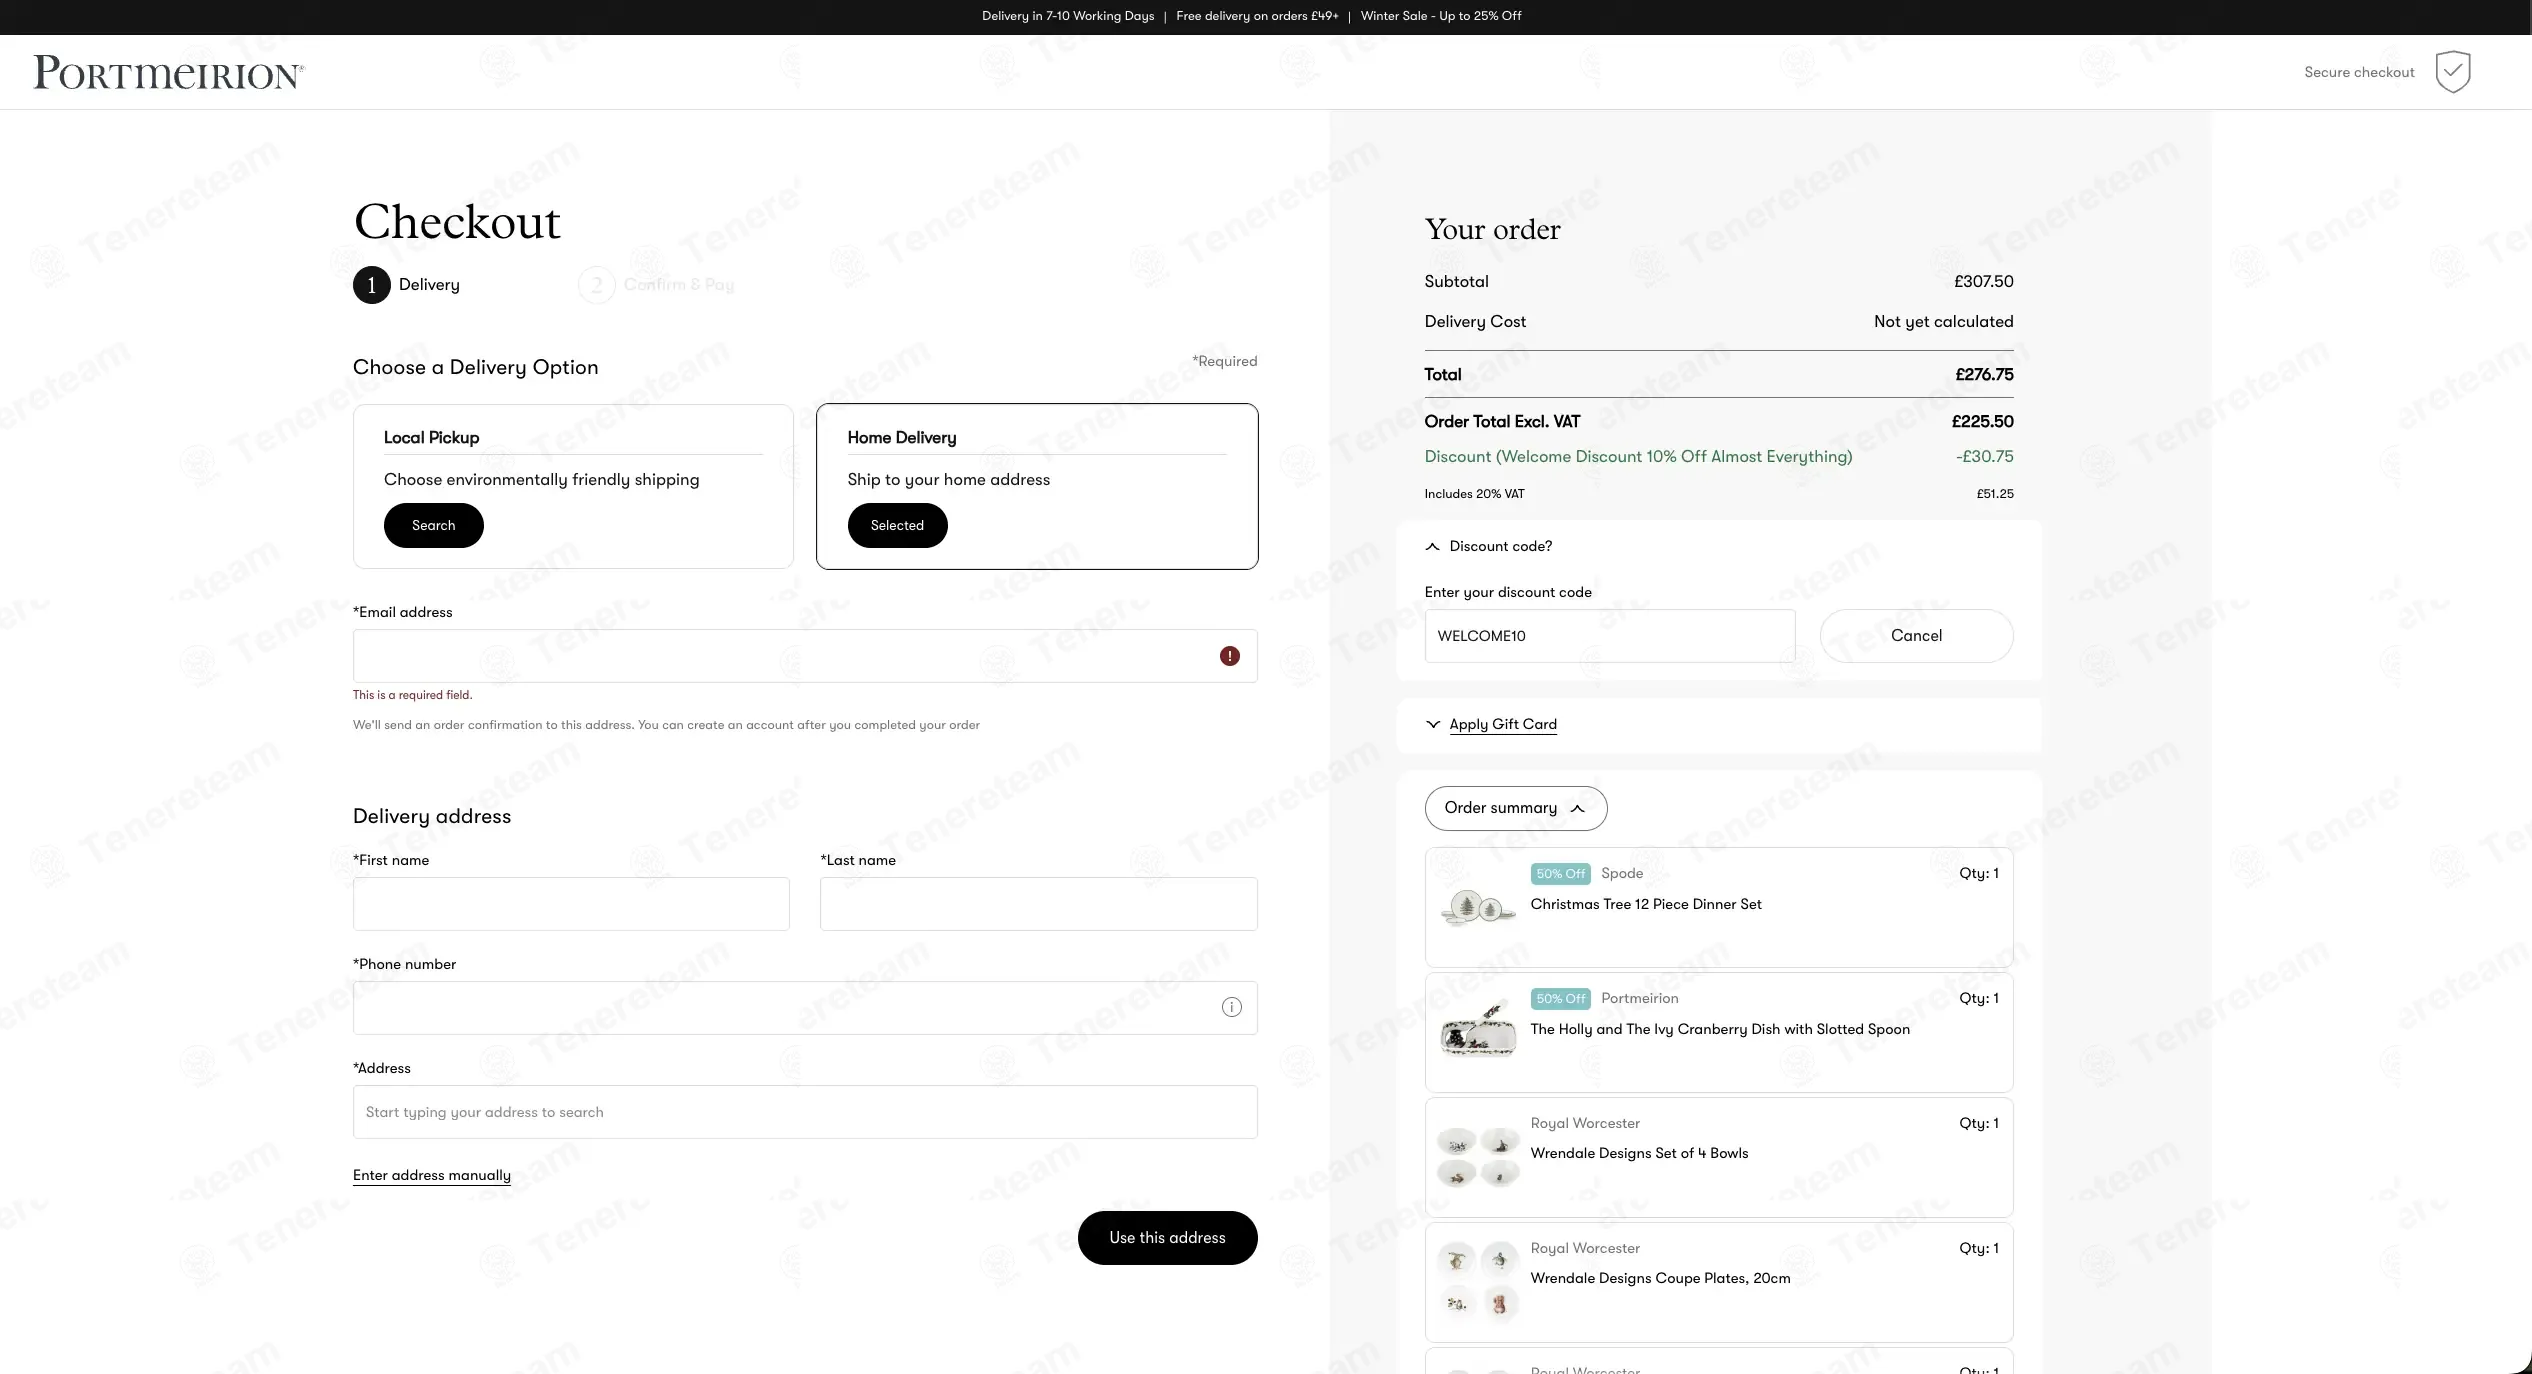2532x1374 pixels.
Task: Click the address search field
Action: tap(805, 1112)
